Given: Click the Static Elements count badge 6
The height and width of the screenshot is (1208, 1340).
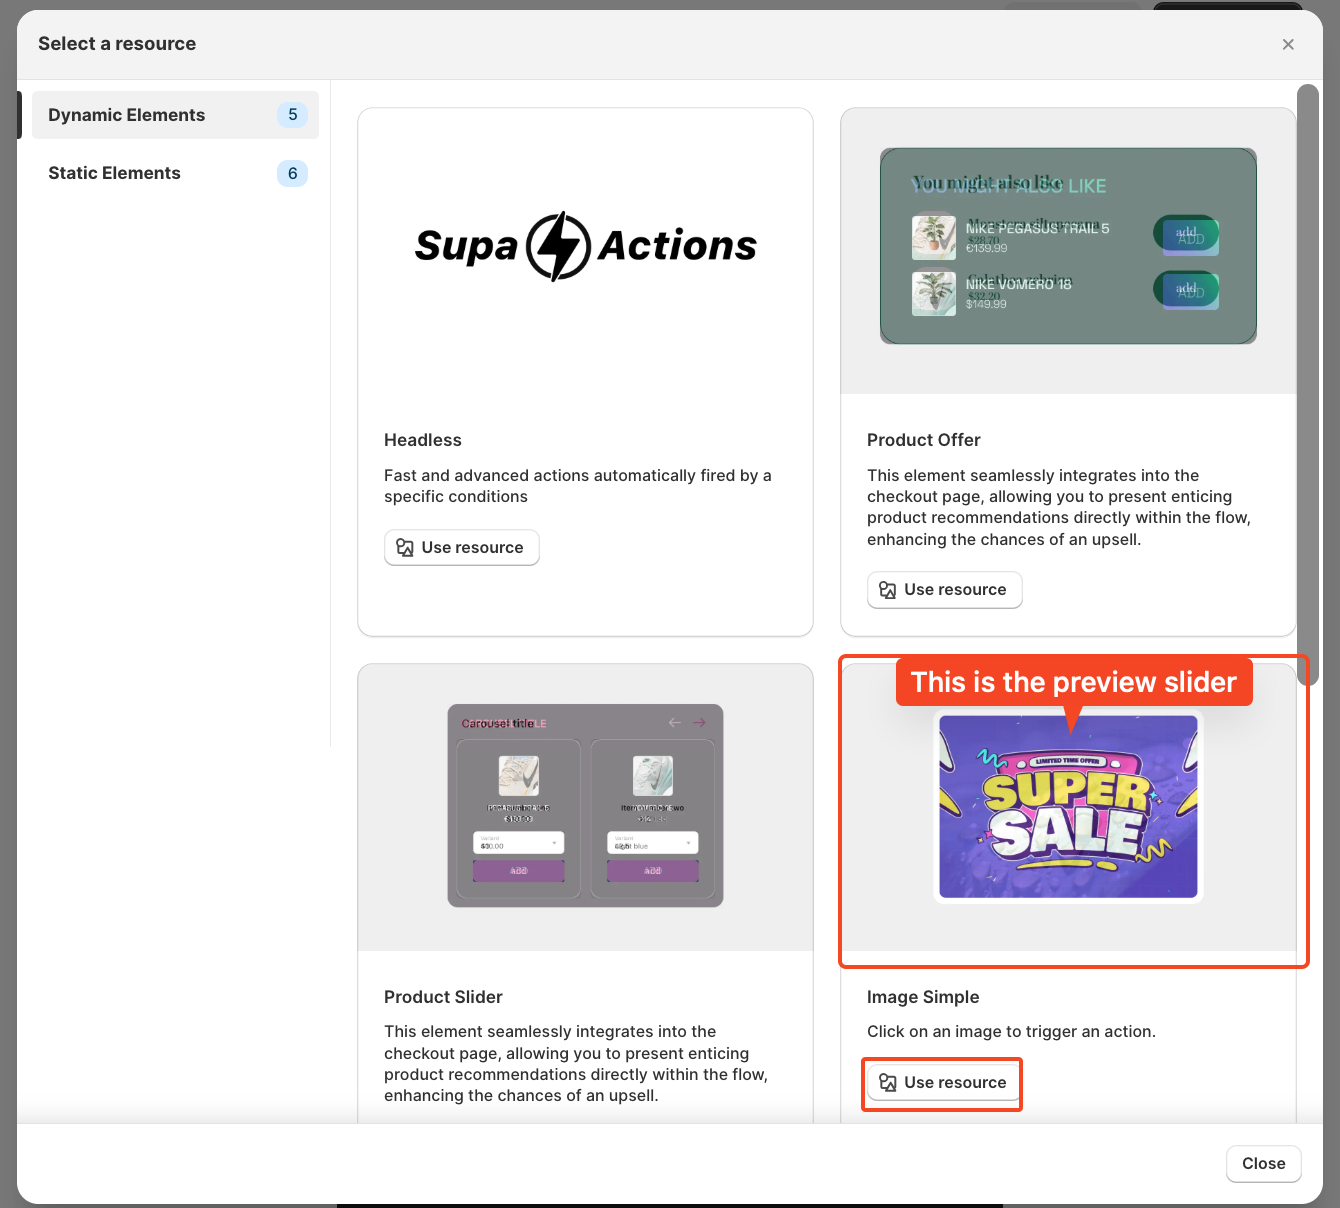Looking at the screenshot, I should click(x=292, y=173).
